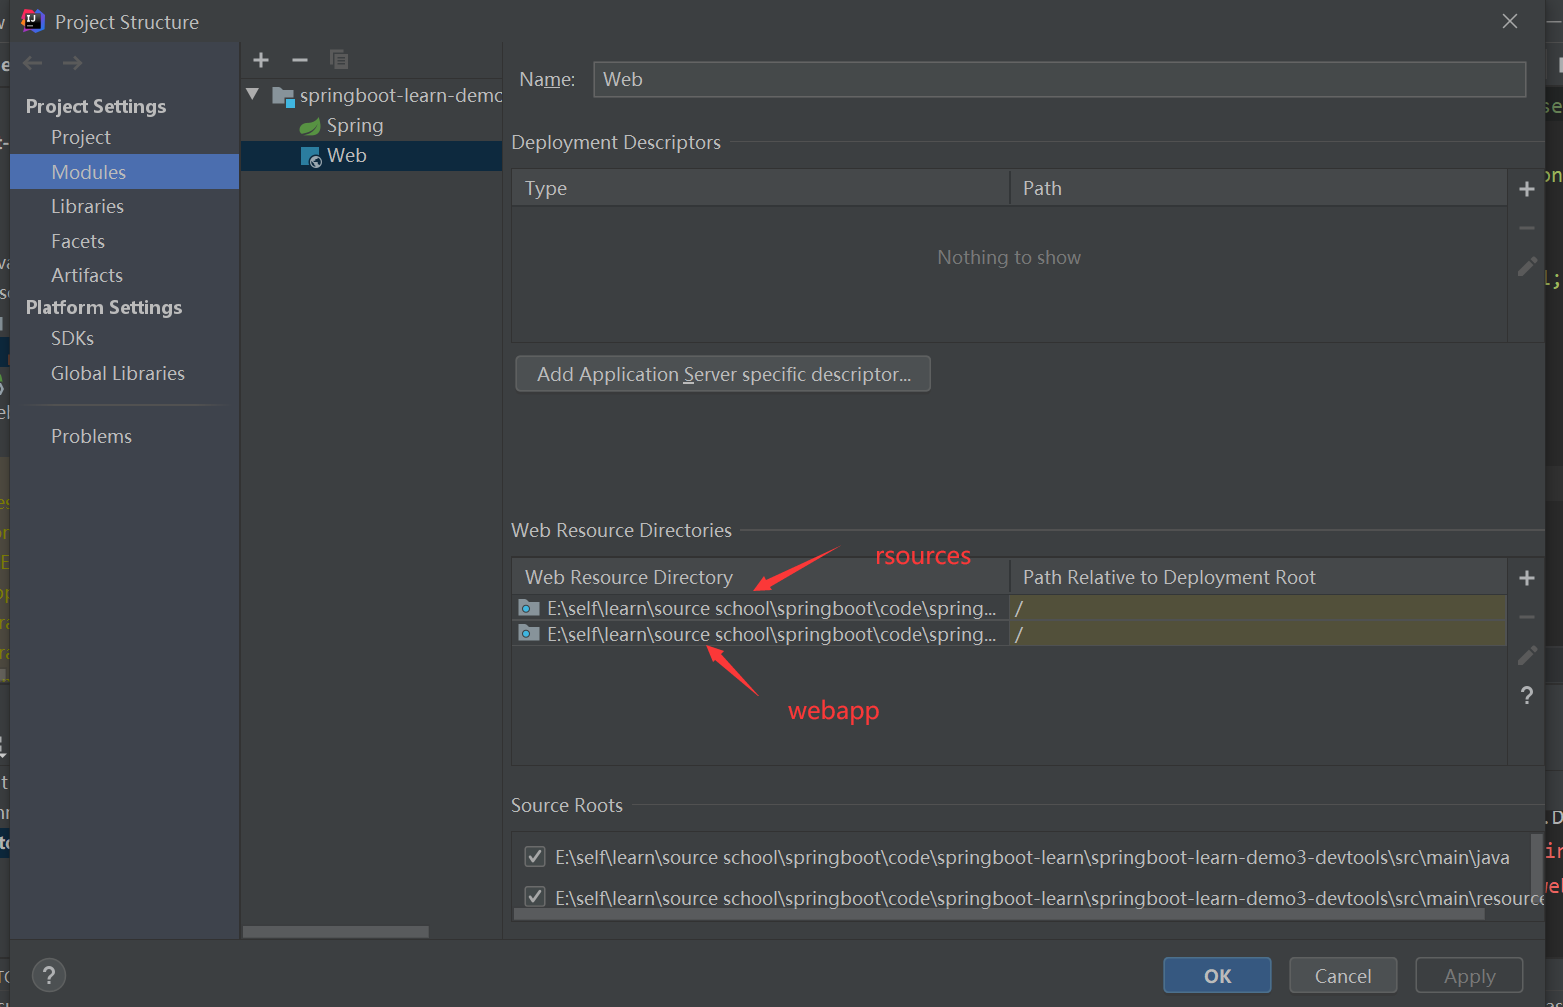Image resolution: width=1563 pixels, height=1007 pixels.
Task: Select the Spring facet tree item
Action: 355,126
